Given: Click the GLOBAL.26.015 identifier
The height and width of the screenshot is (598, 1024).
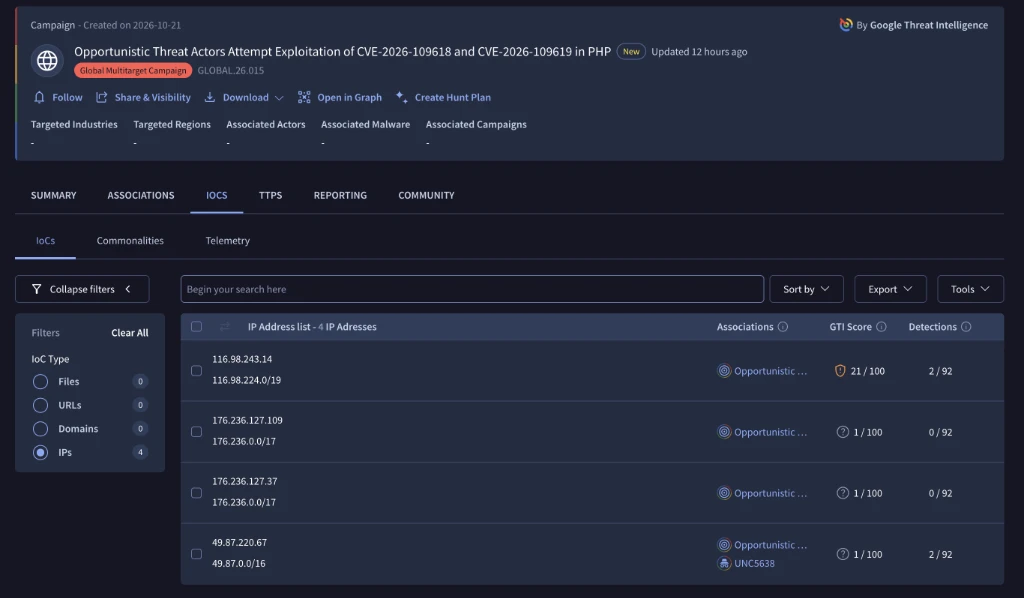Looking at the screenshot, I should coord(231,71).
